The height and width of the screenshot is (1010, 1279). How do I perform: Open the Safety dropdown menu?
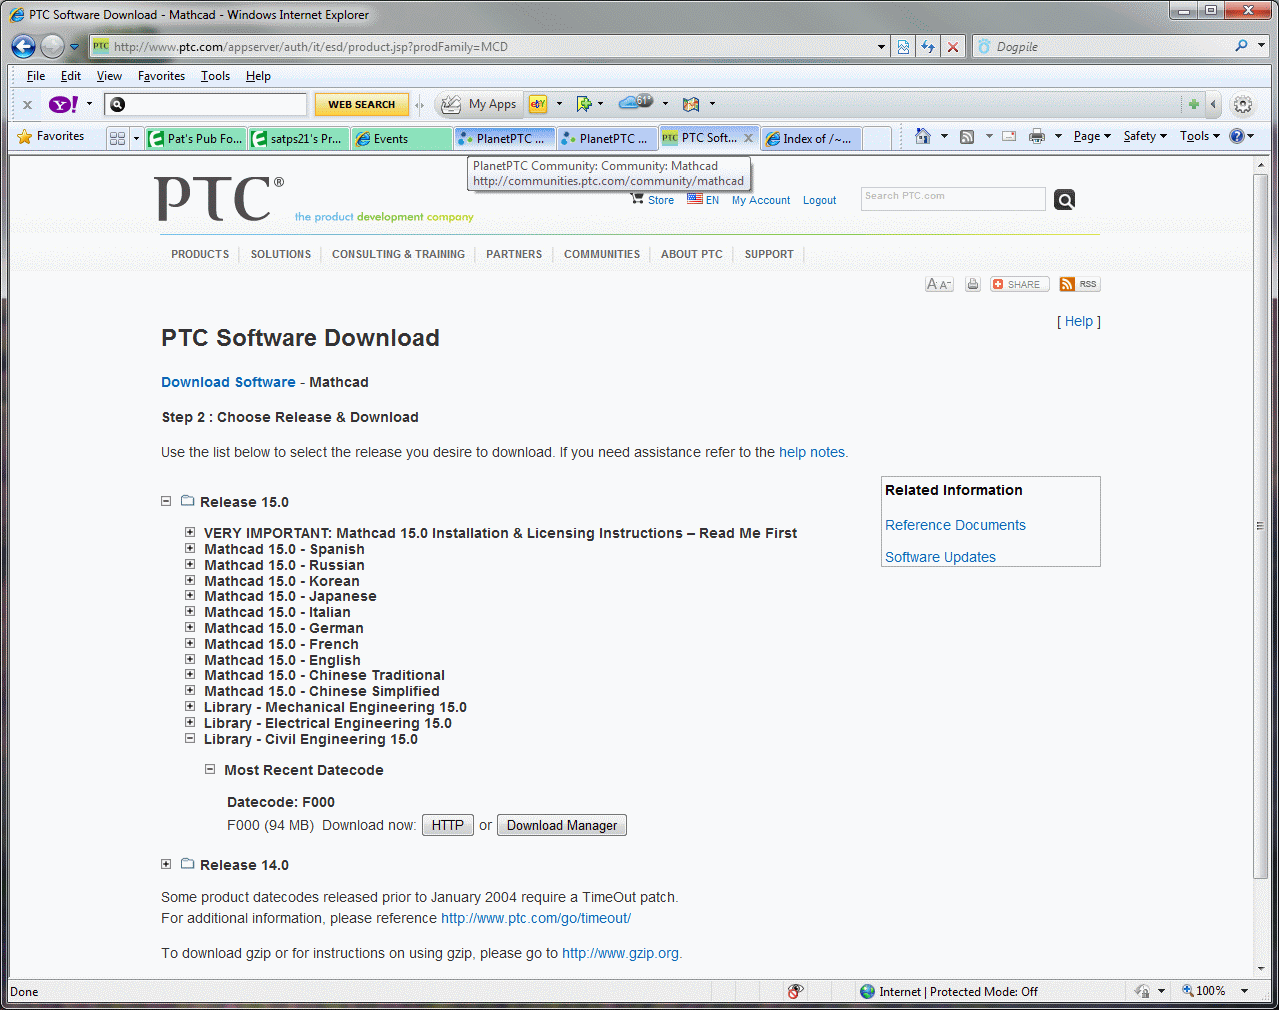click(1145, 136)
